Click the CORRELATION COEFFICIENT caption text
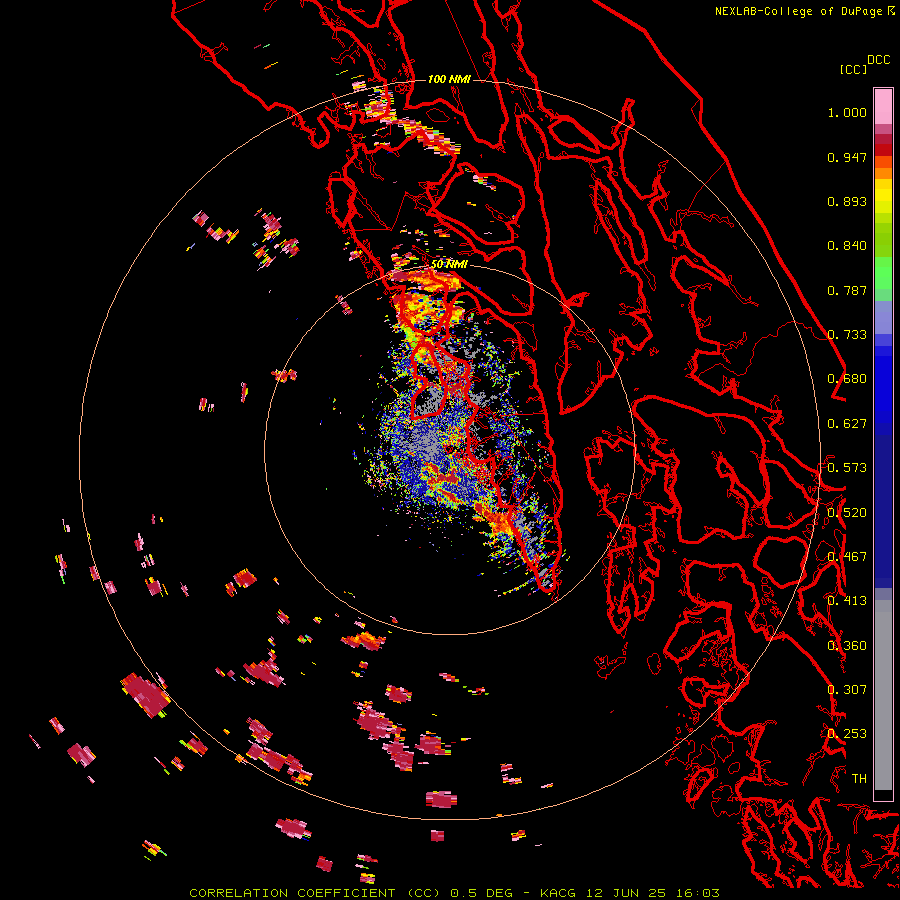 (x=292, y=893)
